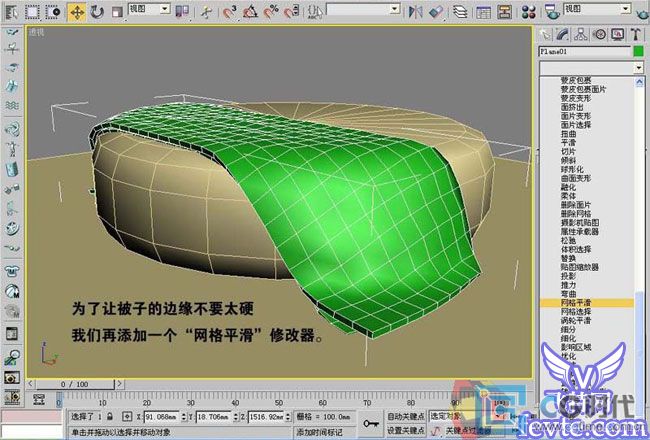
Task: Step the time slider forward with right arrow
Action: pyautogui.click(x=119, y=384)
